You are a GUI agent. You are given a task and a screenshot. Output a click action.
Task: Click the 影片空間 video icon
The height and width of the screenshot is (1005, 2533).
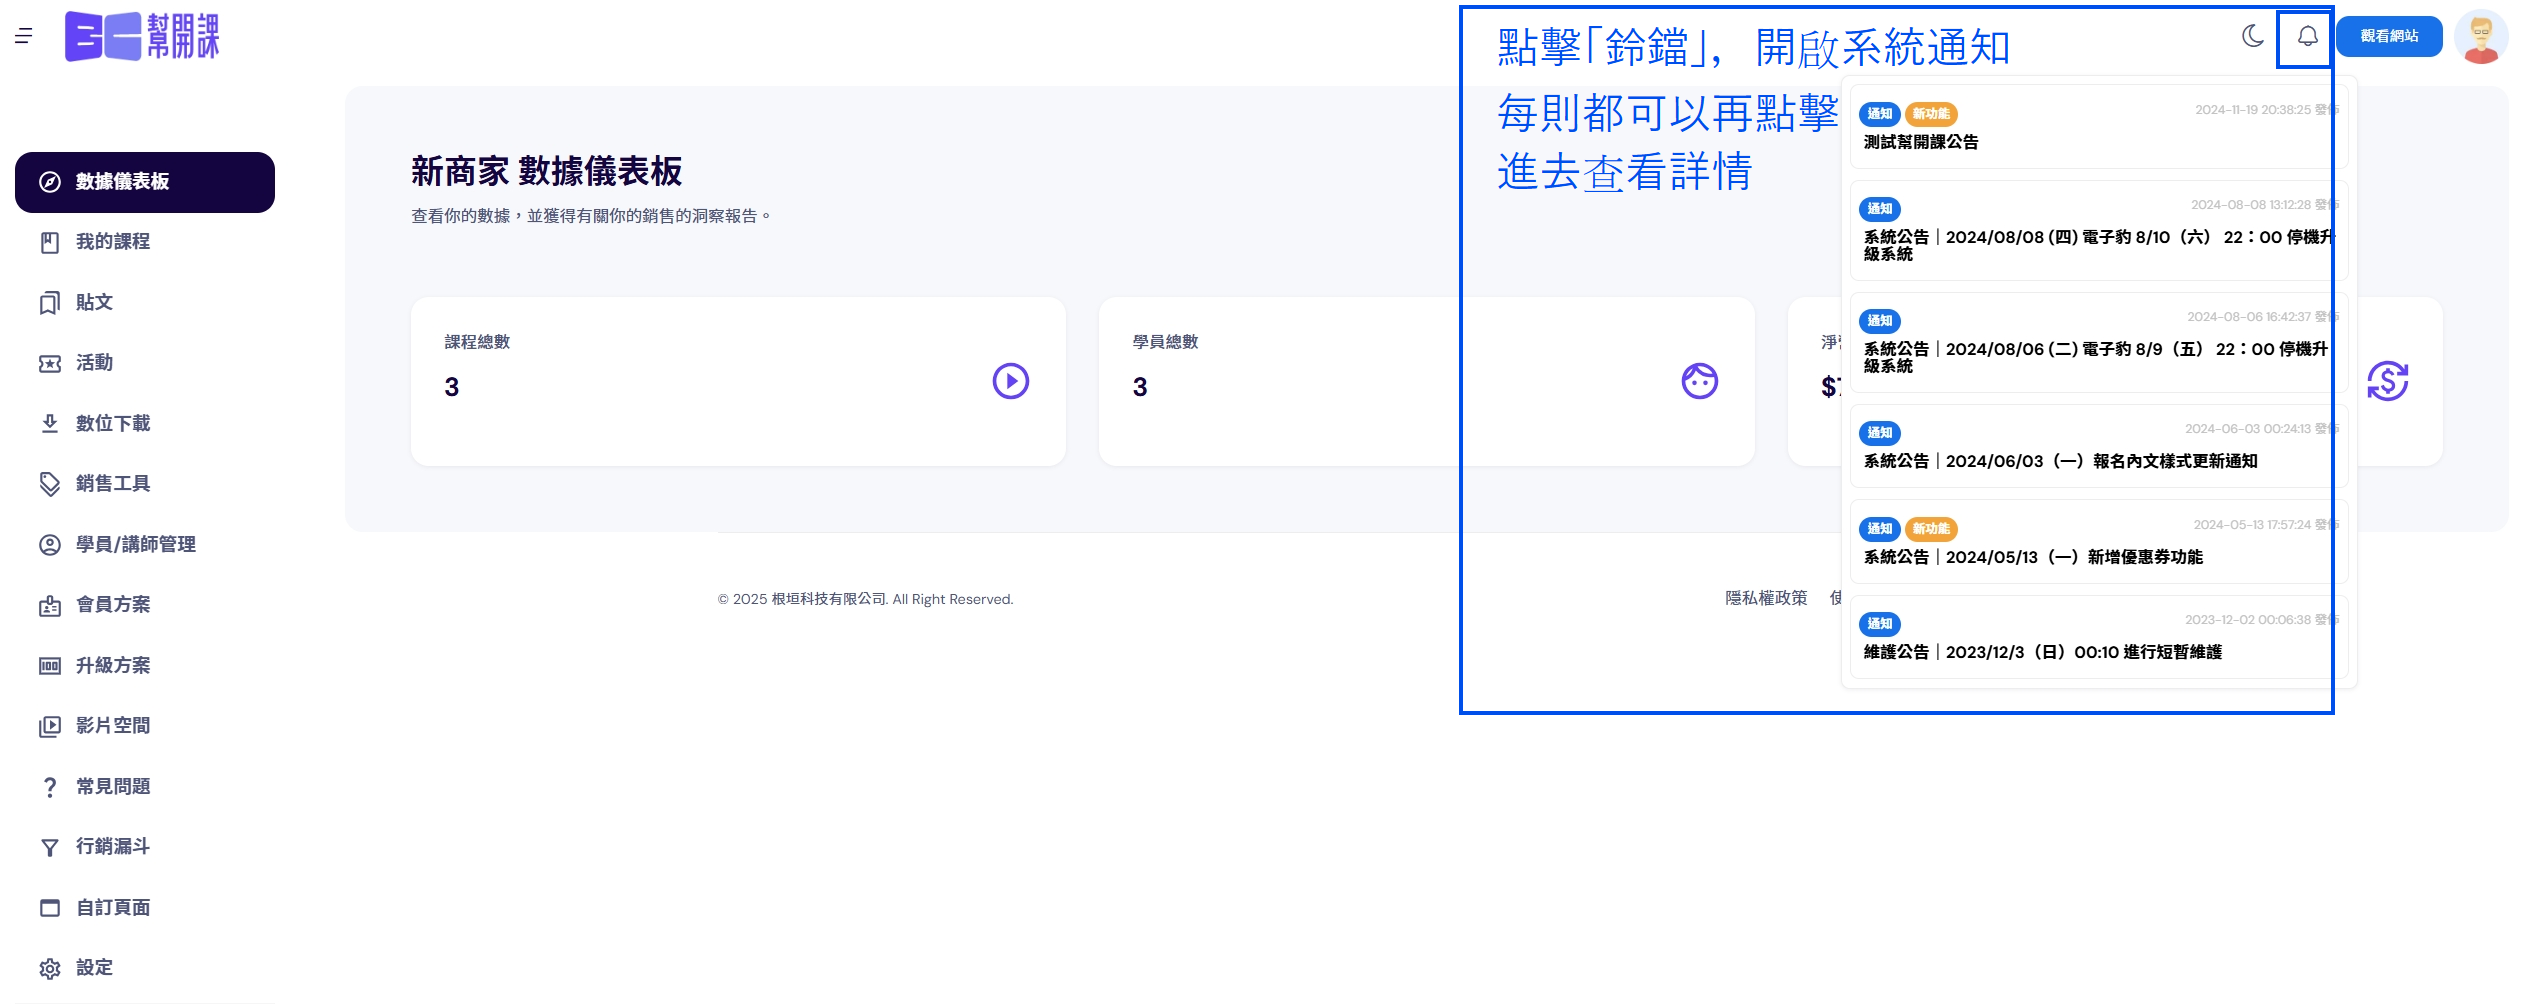pos(49,727)
